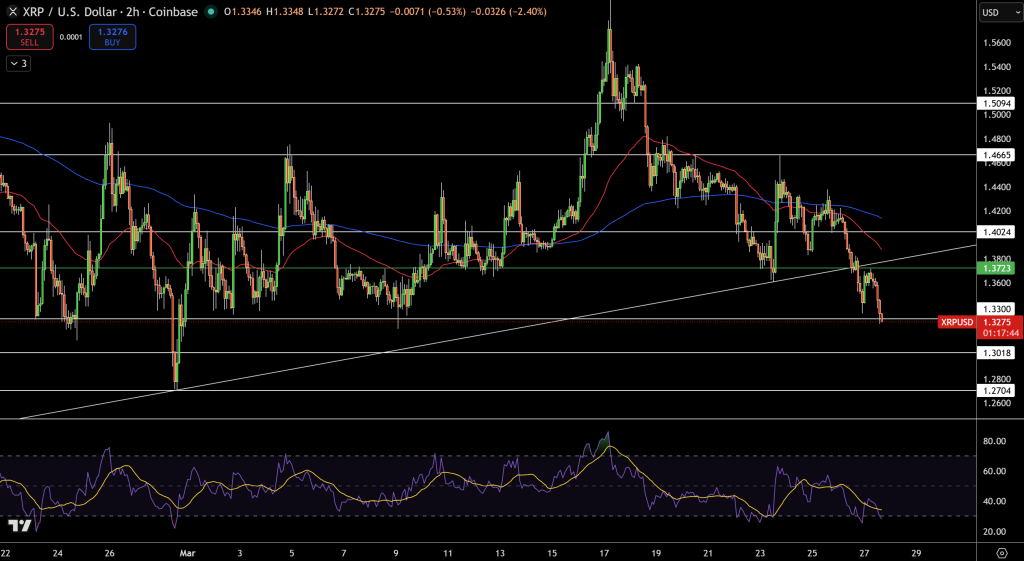This screenshot has height=561, width=1024.
Task: Click the spread value 0.0001
Action: pyautogui.click(x=71, y=37)
